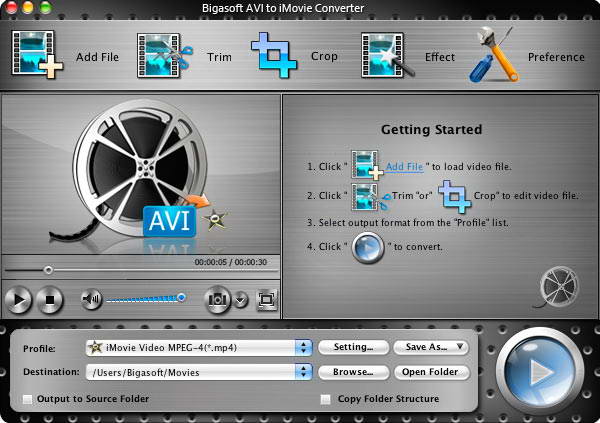Open Preference wrench and screwdriver icon

(x=494, y=54)
